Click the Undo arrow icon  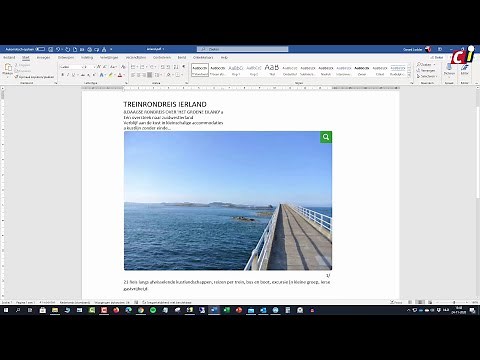point(58,49)
